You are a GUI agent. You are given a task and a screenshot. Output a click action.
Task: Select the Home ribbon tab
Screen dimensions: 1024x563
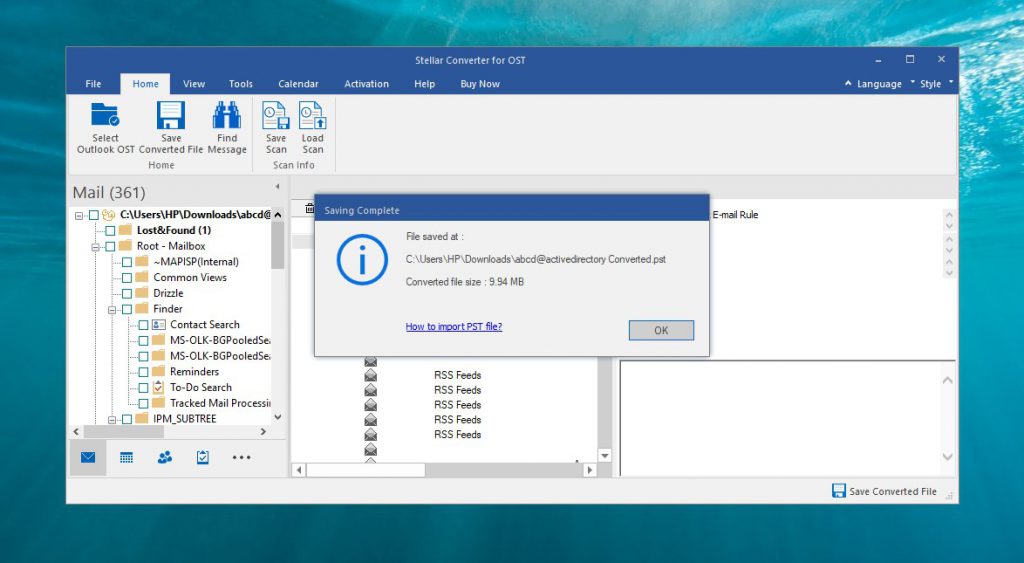pos(145,84)
